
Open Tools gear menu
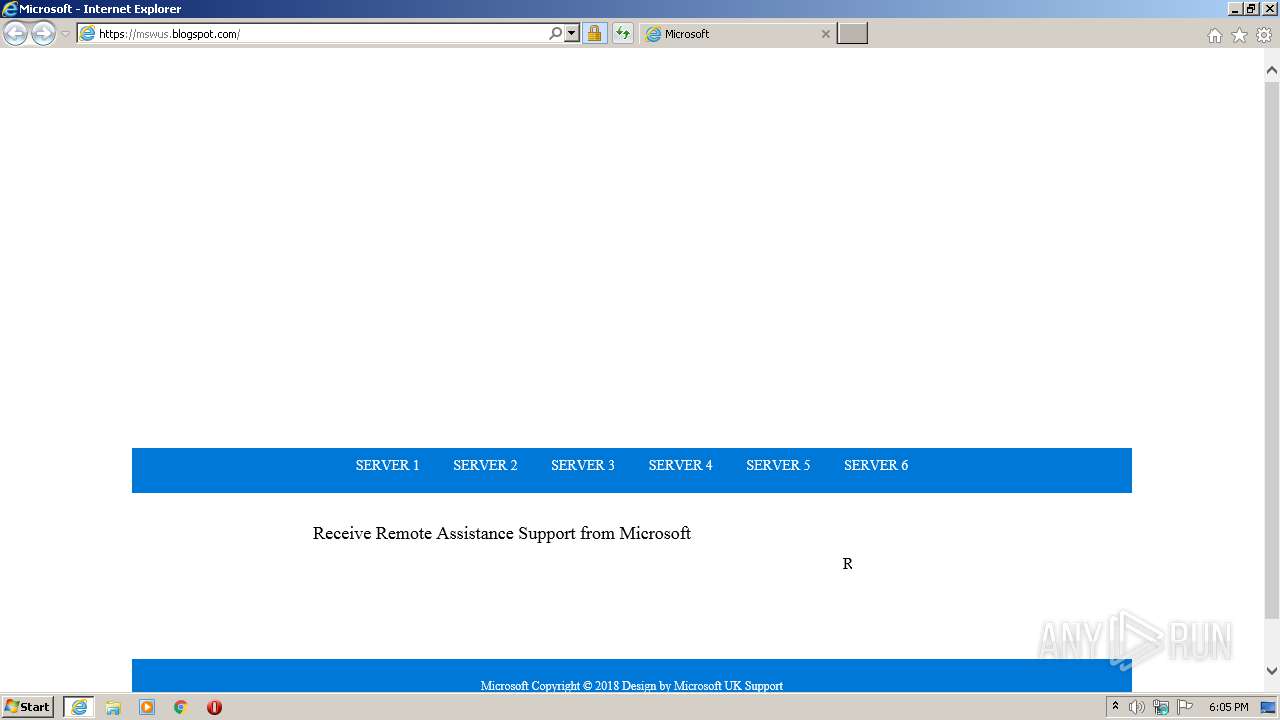coord(1264,35)
